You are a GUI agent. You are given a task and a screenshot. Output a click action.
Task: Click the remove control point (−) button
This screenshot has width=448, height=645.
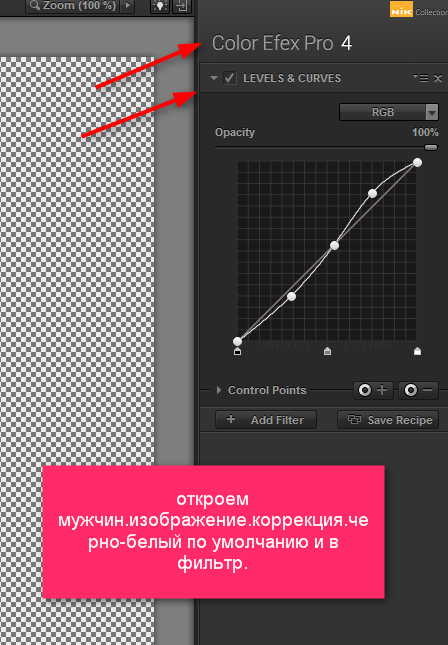coord(418,390)
